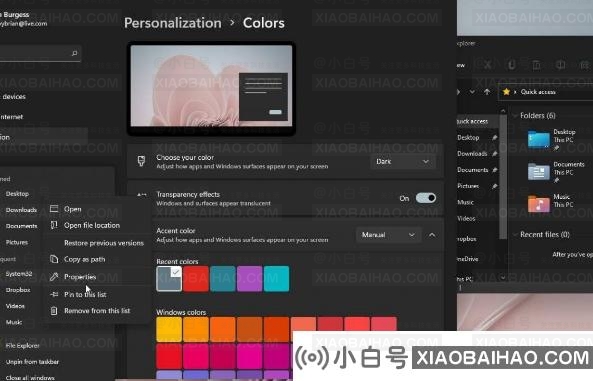This screenshot has height=381, width=593.
Task: Select the first yellow Windows color swatch
Action: (169, 330)
